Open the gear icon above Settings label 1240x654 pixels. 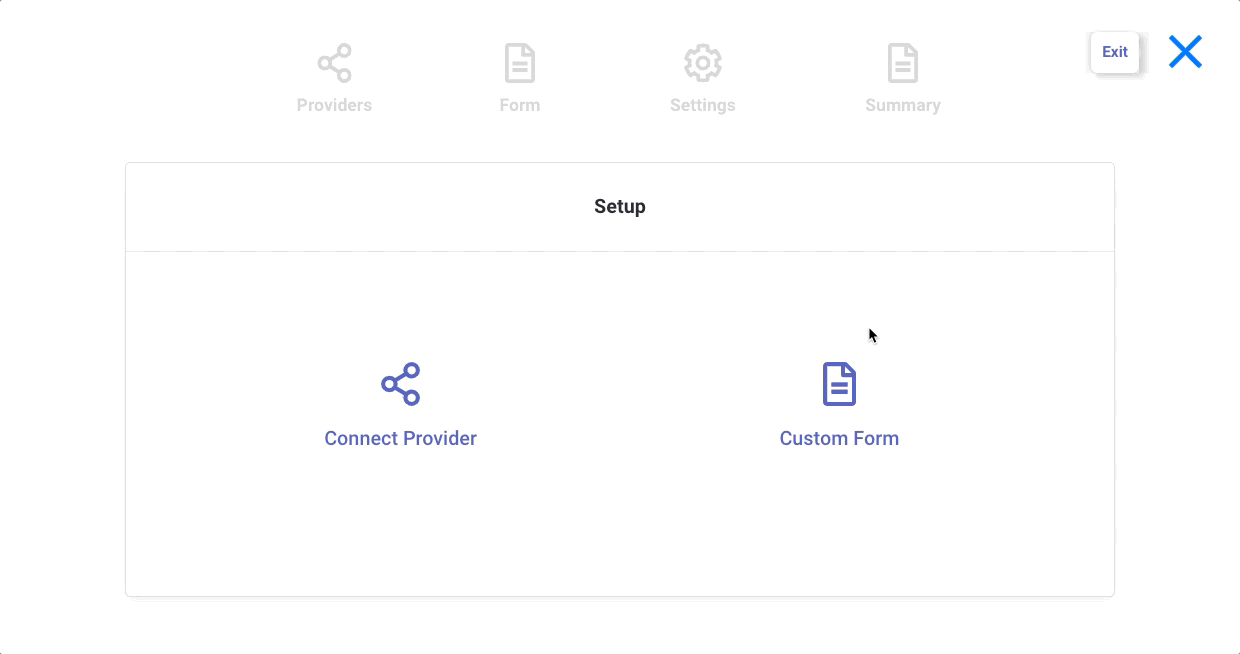[703, 62]
